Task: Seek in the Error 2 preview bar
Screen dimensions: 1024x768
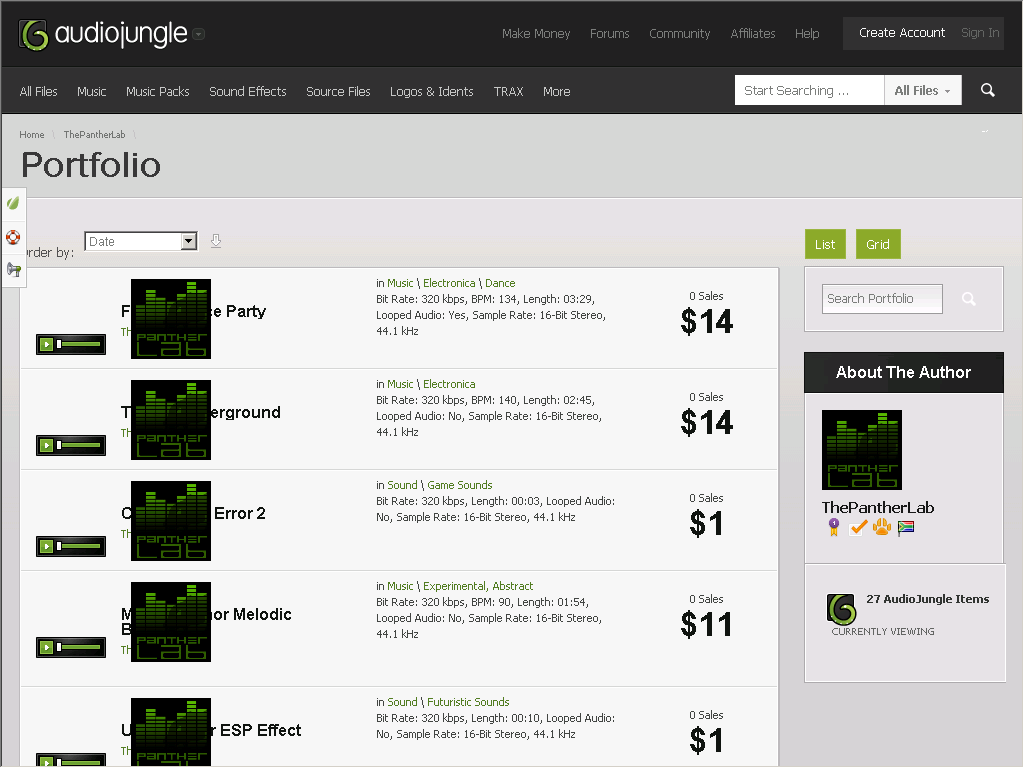Action: 80,546
